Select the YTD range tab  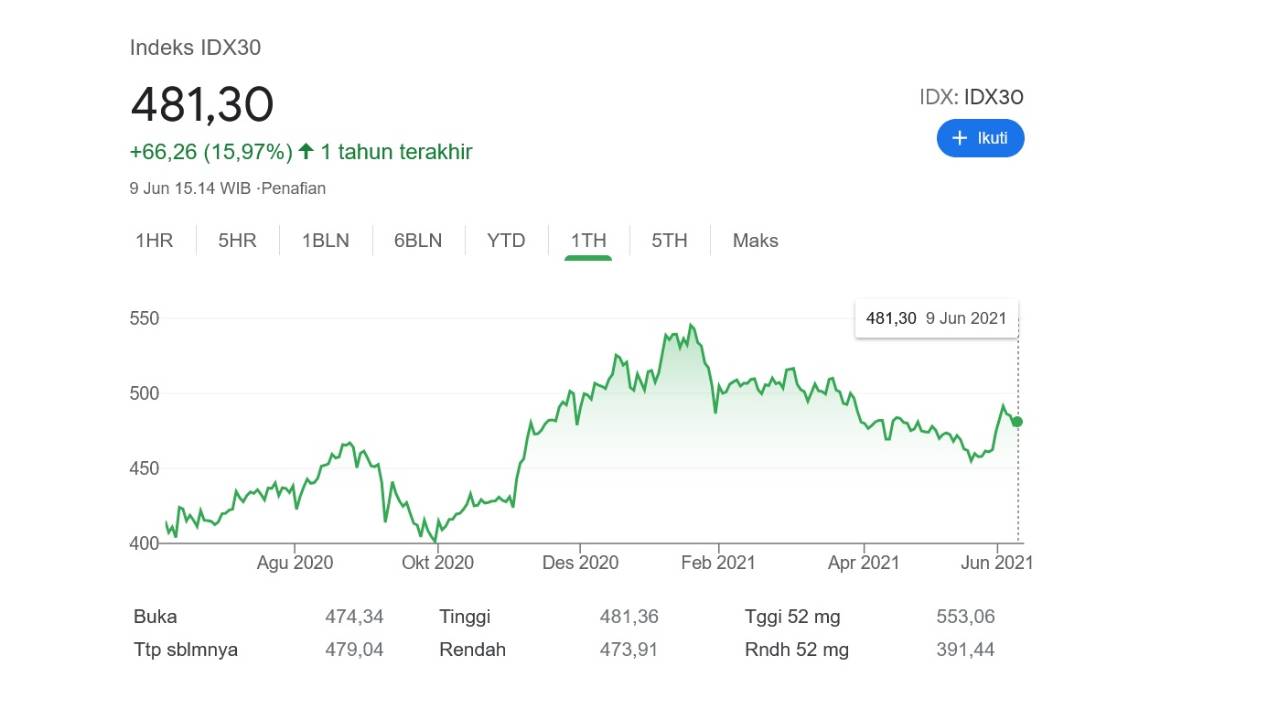[x=506, y=240]
